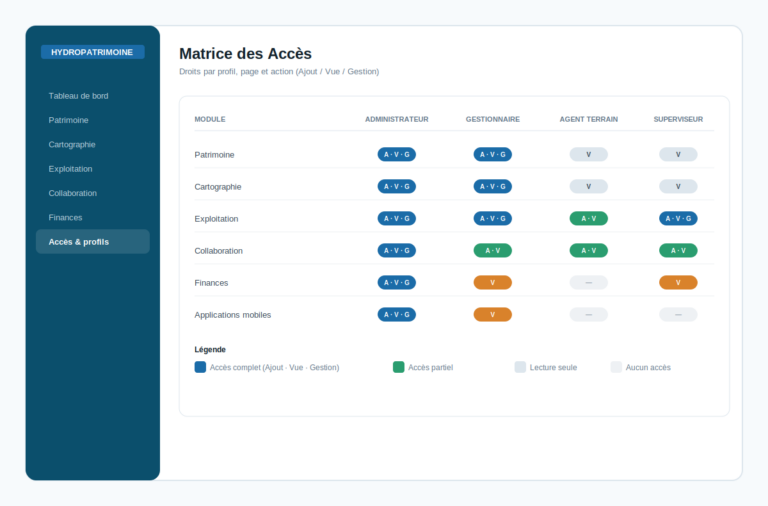Click Gestionnaire A·V badge for Collaboration
768x506 pixels.
pos(493,250)
